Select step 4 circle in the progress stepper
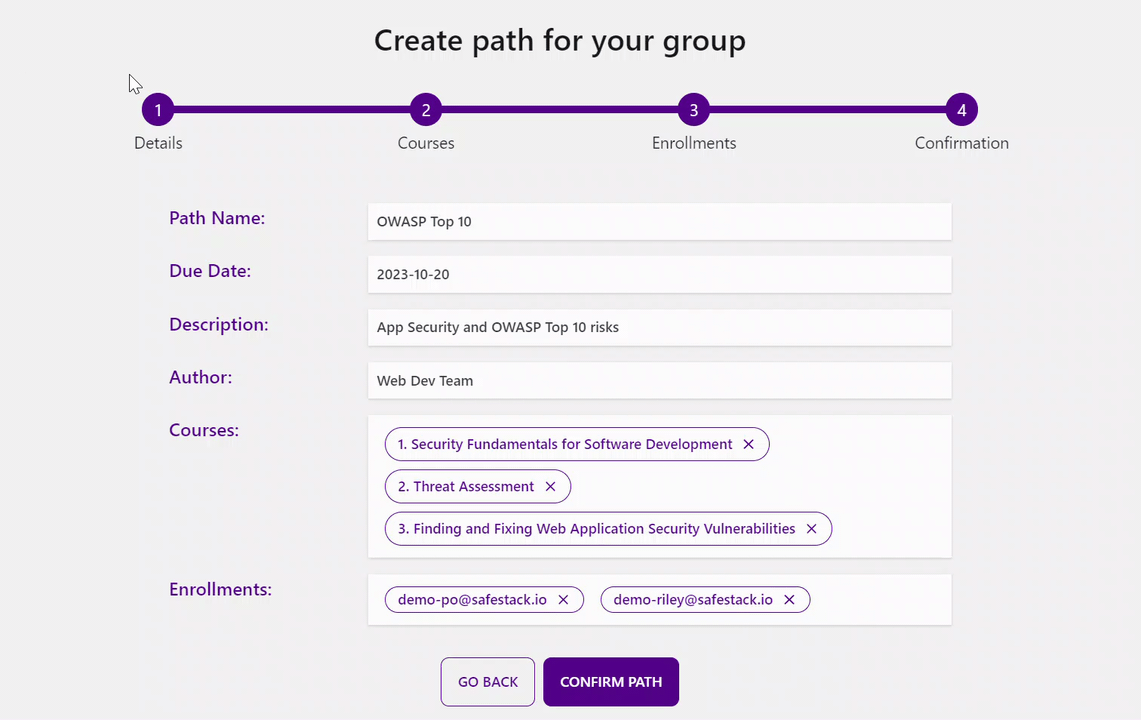 [x=961, y=109]
